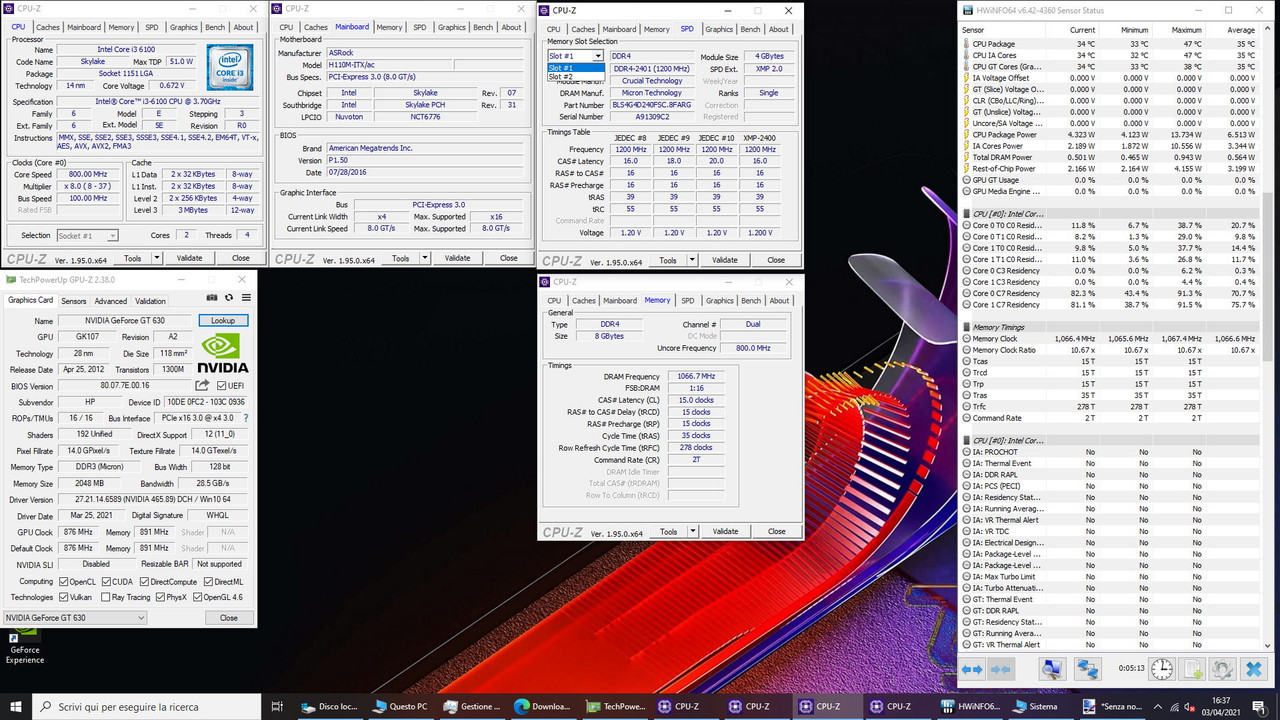Open Validation tab in GPU-Z
Screen dimensions: 1280x720
pos(150,301)
